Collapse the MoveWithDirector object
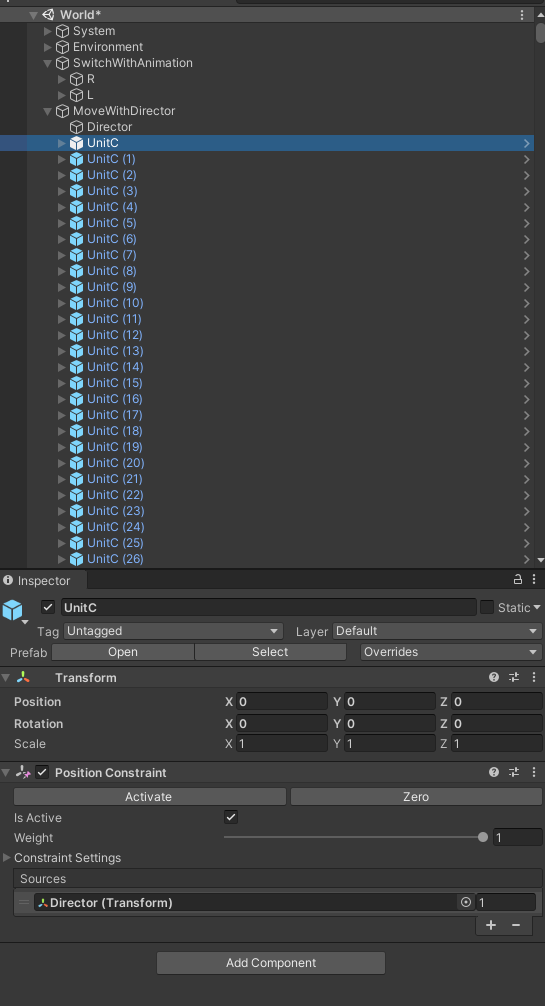The image size is (545, 1006). click(48, 111)
